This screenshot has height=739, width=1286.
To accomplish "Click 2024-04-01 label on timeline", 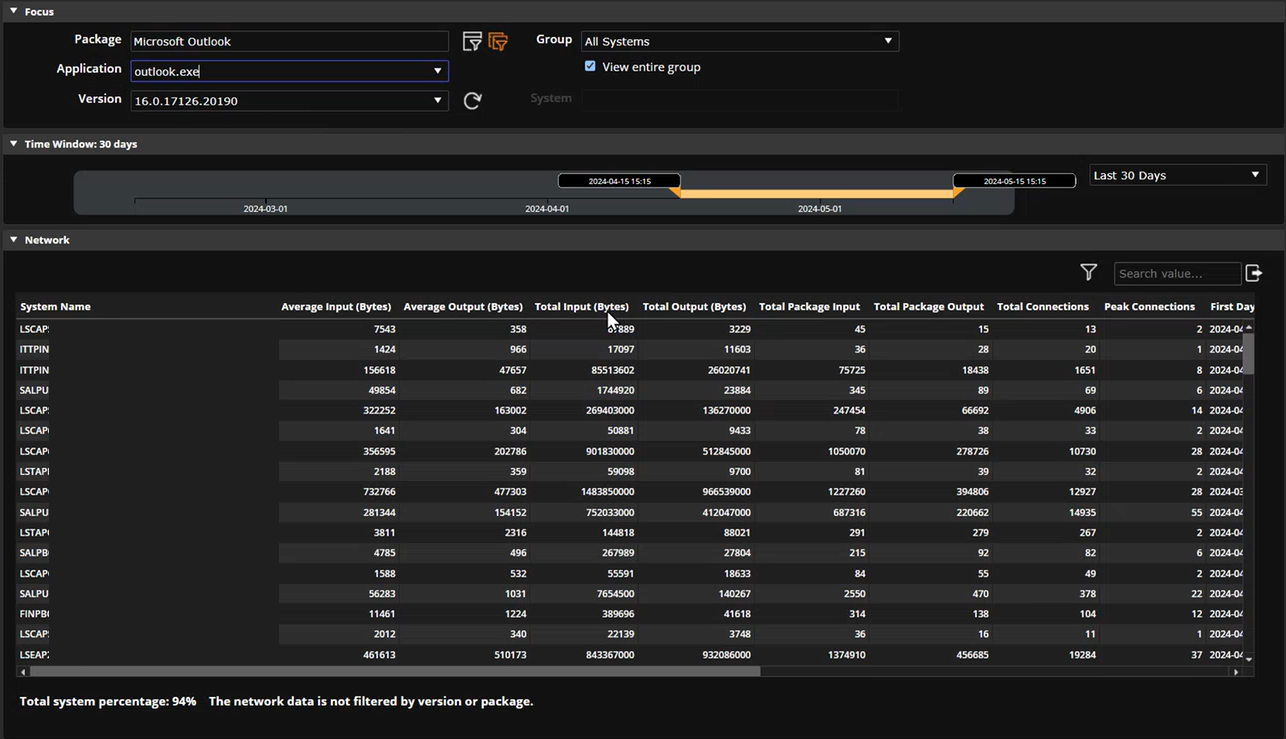I will pyautogui.click(x=547, y=209).
